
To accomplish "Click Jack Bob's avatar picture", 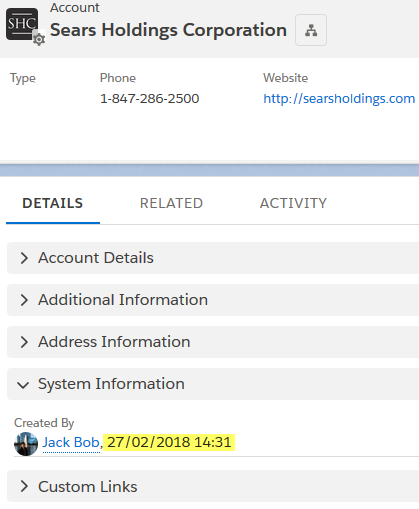I will (x=26, y=444).
